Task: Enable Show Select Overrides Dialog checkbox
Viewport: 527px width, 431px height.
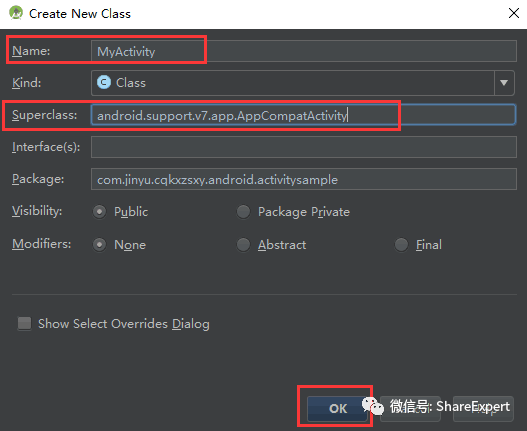Action: pyautogui.click(x=25, y=323)
